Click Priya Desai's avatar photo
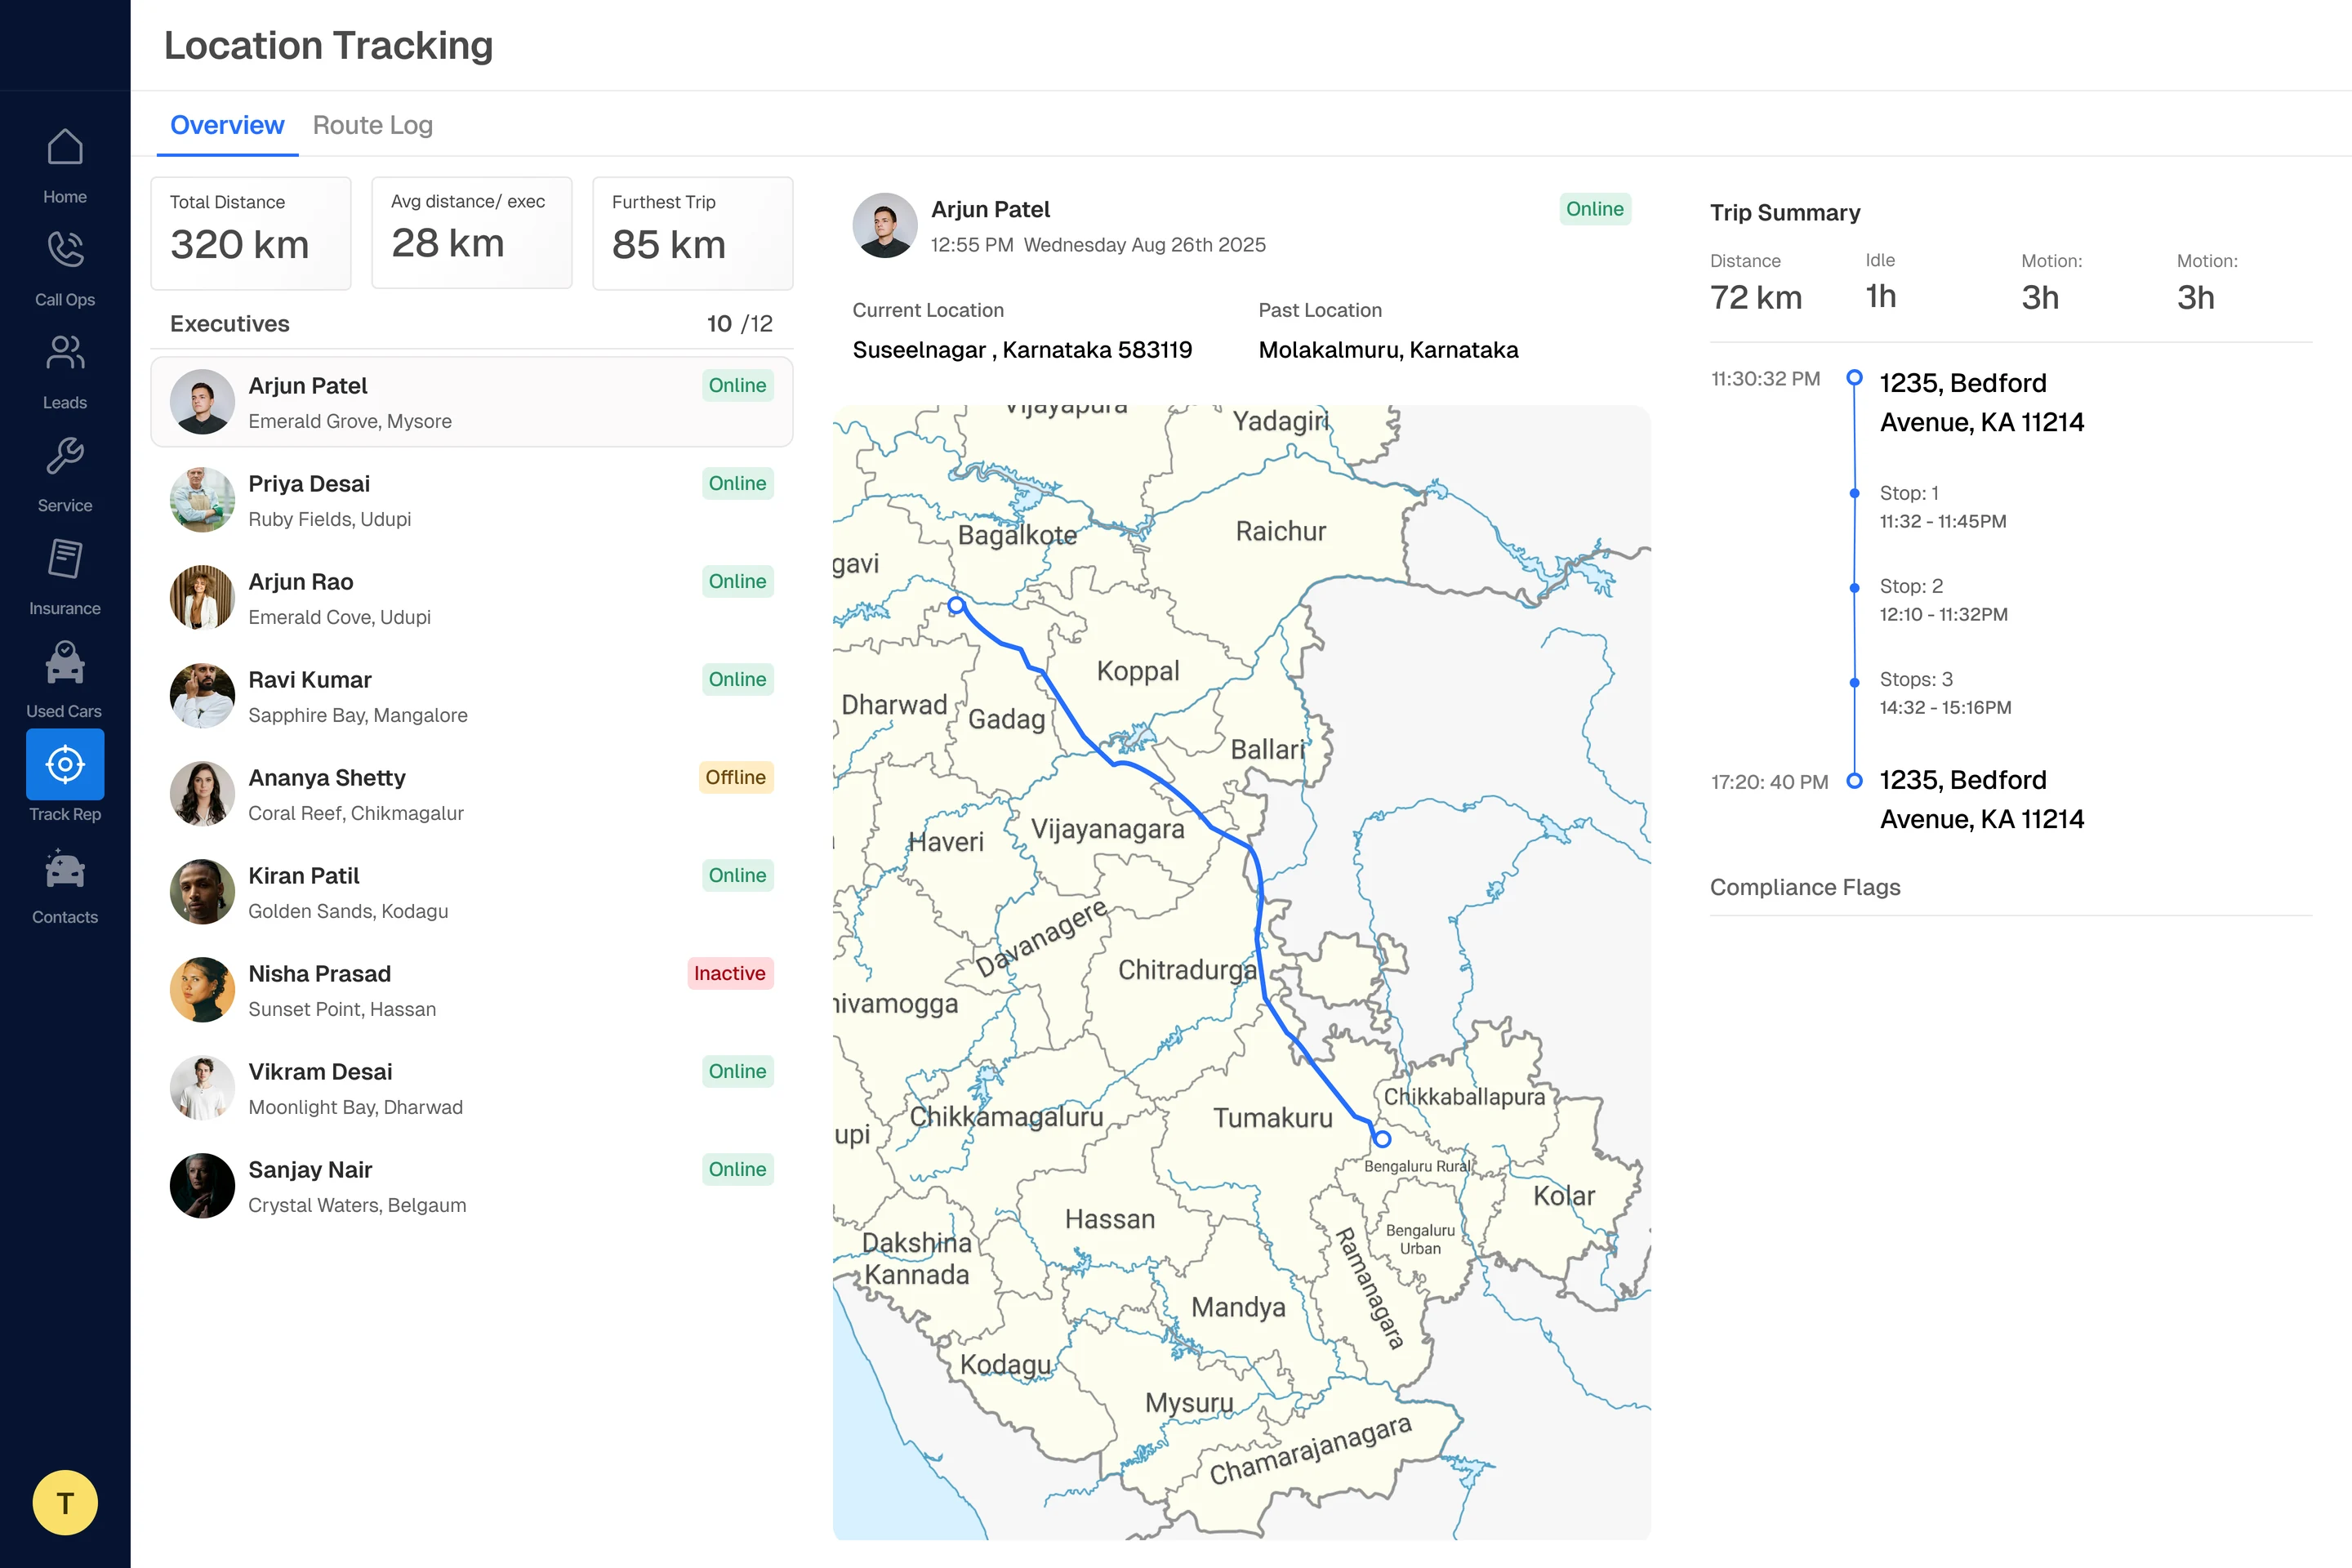 pyautogui.click(x=202, y=500)
